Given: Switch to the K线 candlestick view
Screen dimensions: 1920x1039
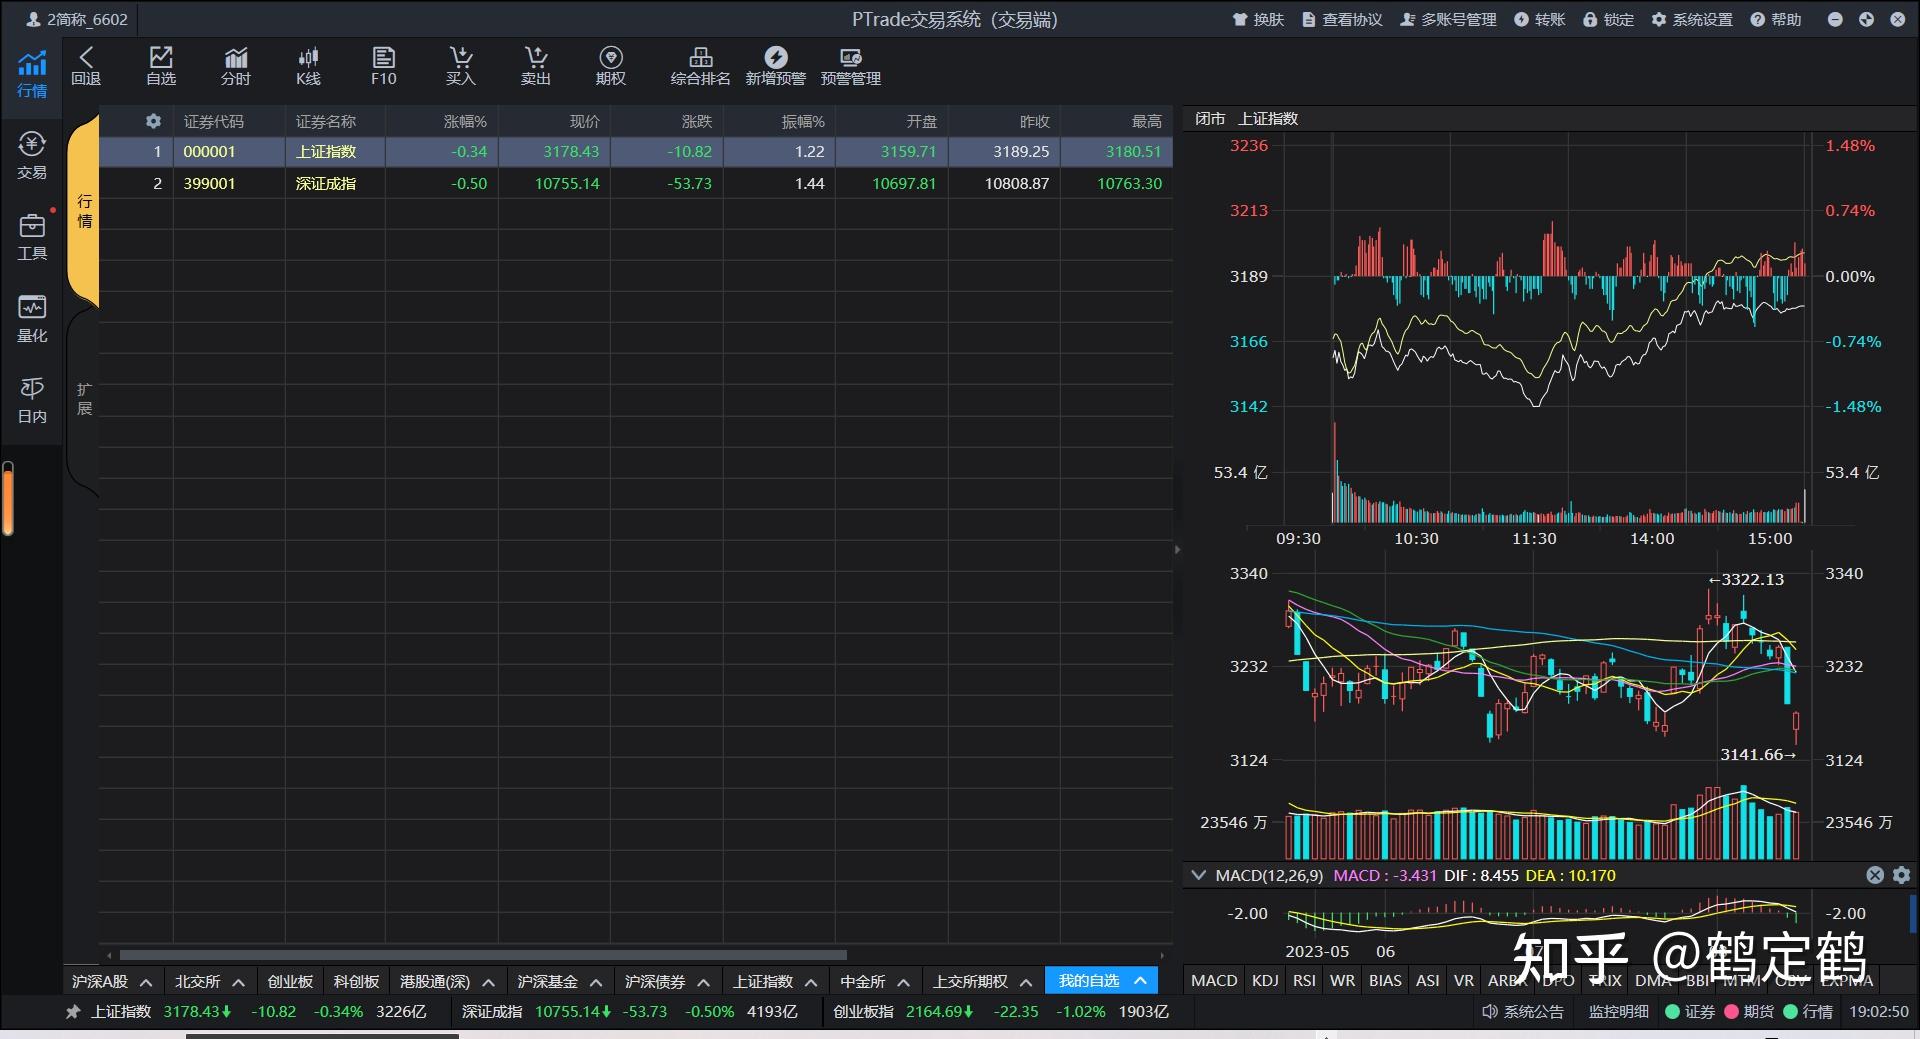Looking at the screenshot, I should tap(309, 66).
